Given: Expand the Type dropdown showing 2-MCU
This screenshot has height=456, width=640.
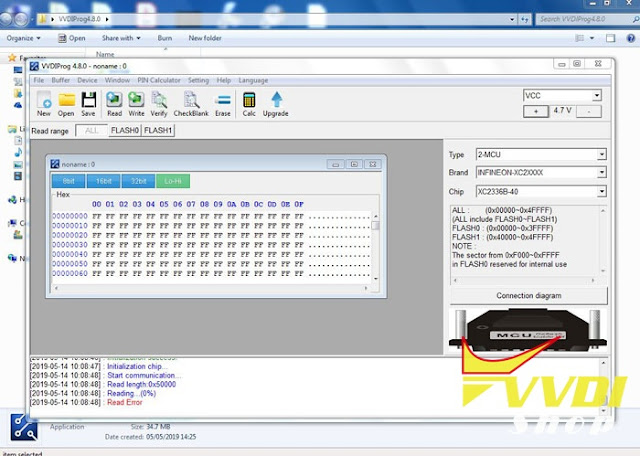Looking at the screenshot, I should click(x=602, y=155).
